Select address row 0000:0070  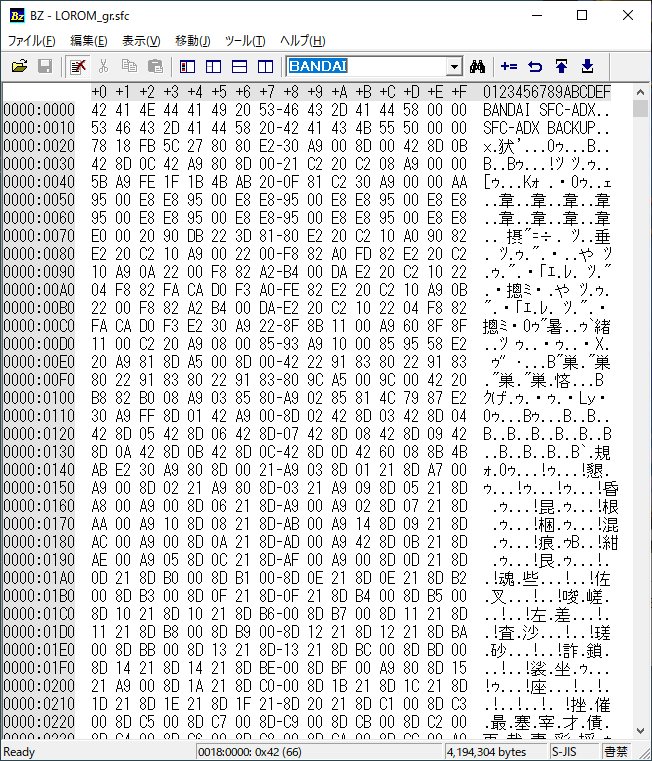[39, 236]
